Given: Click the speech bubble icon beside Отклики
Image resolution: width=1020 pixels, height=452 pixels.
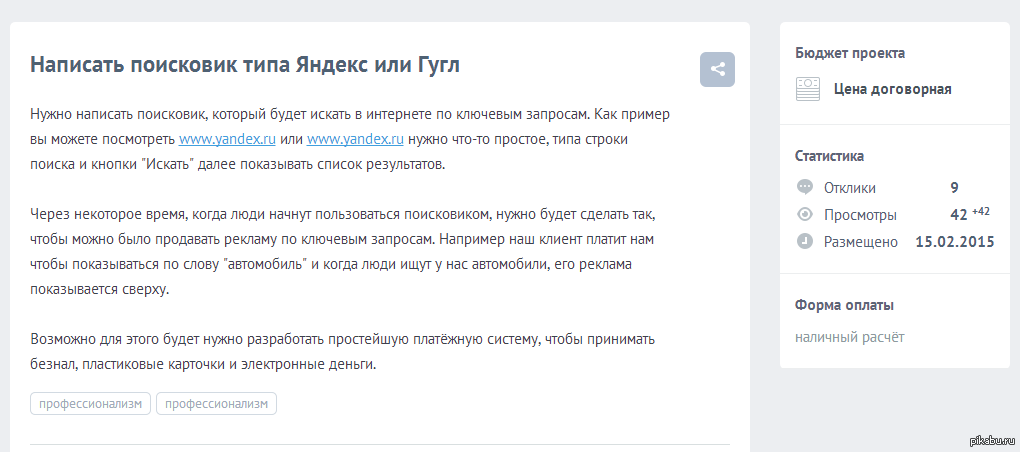Looking at the screenshot, I should tap(805, 187).
